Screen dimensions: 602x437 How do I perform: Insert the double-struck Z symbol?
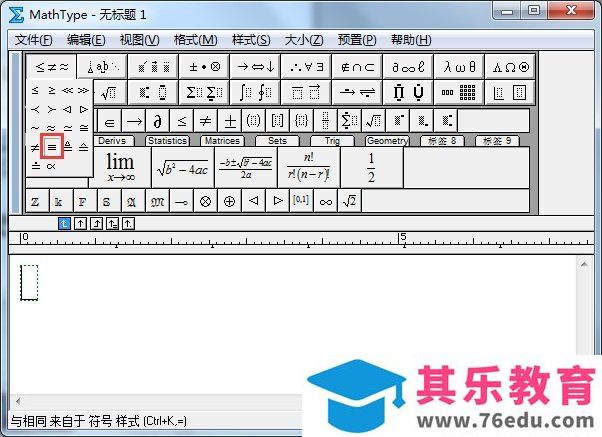(35, 201)
